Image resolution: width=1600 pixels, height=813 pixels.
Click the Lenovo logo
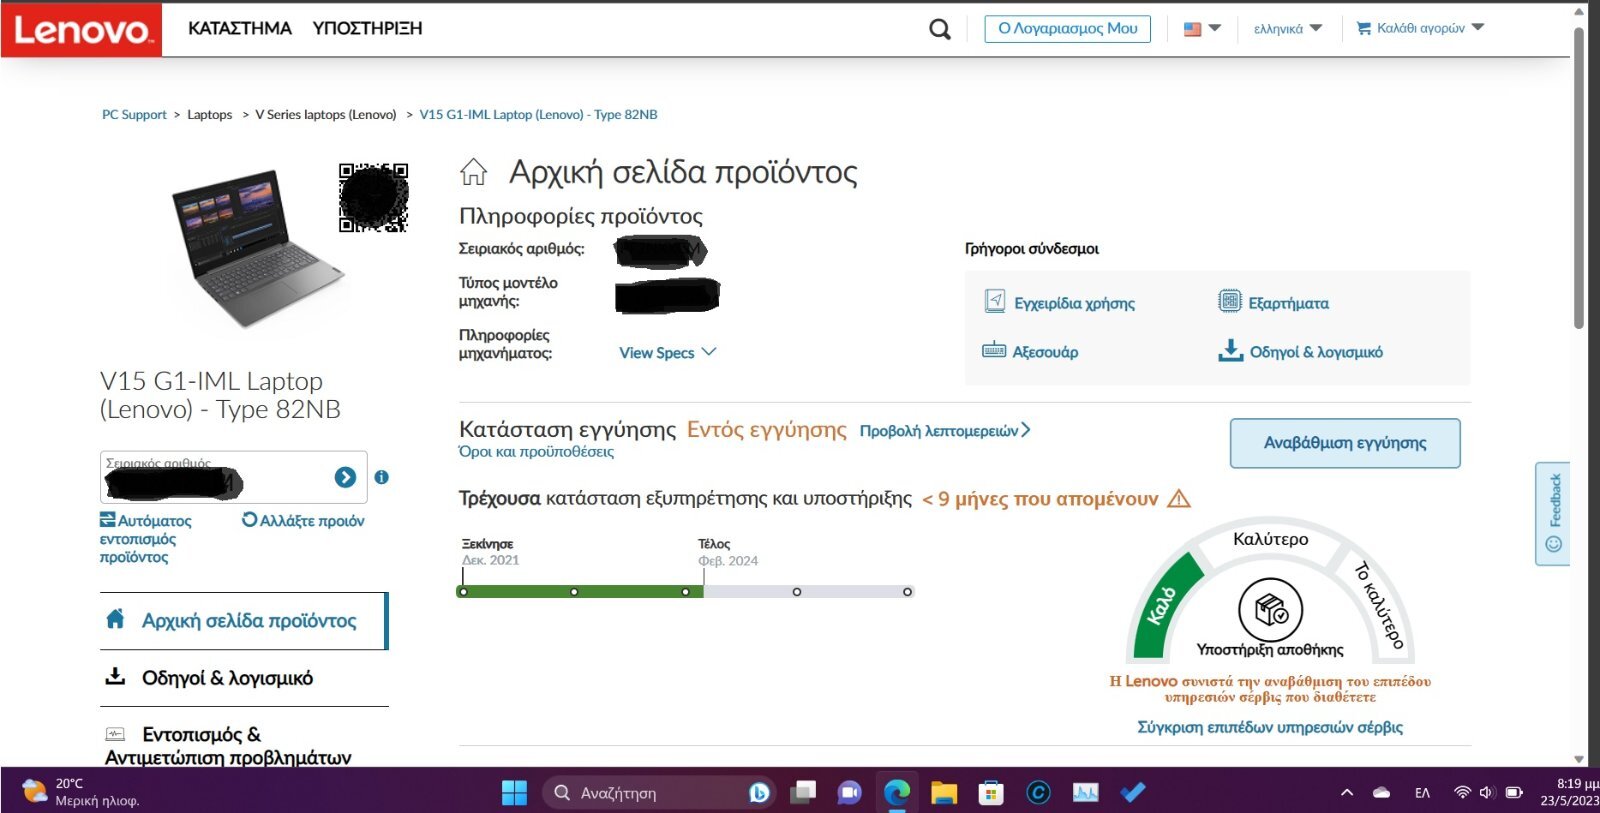(x=81, y=29)
